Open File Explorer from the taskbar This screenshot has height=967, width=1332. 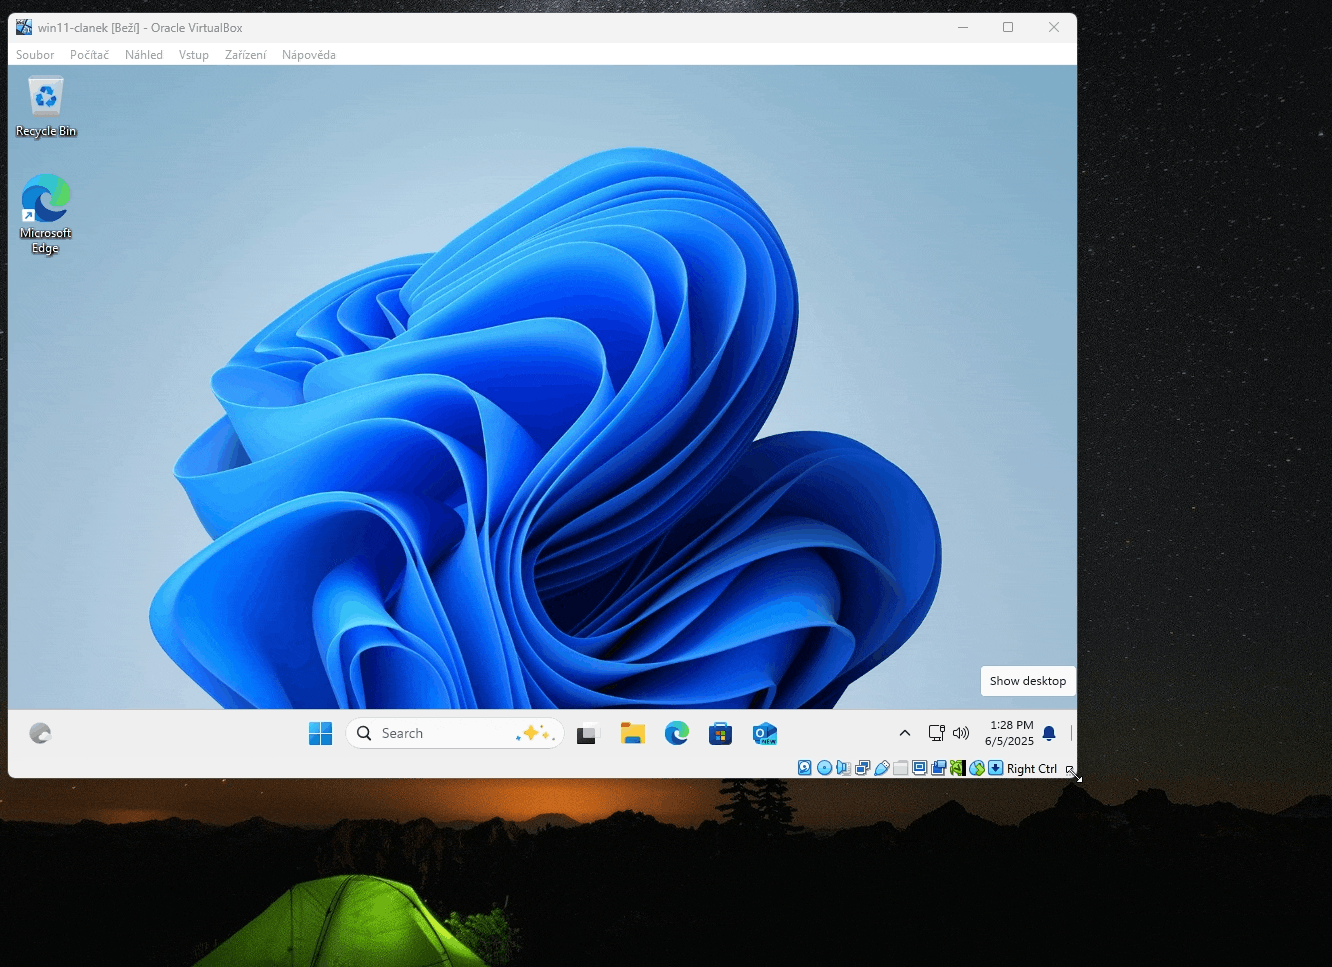tap(632, 734)
